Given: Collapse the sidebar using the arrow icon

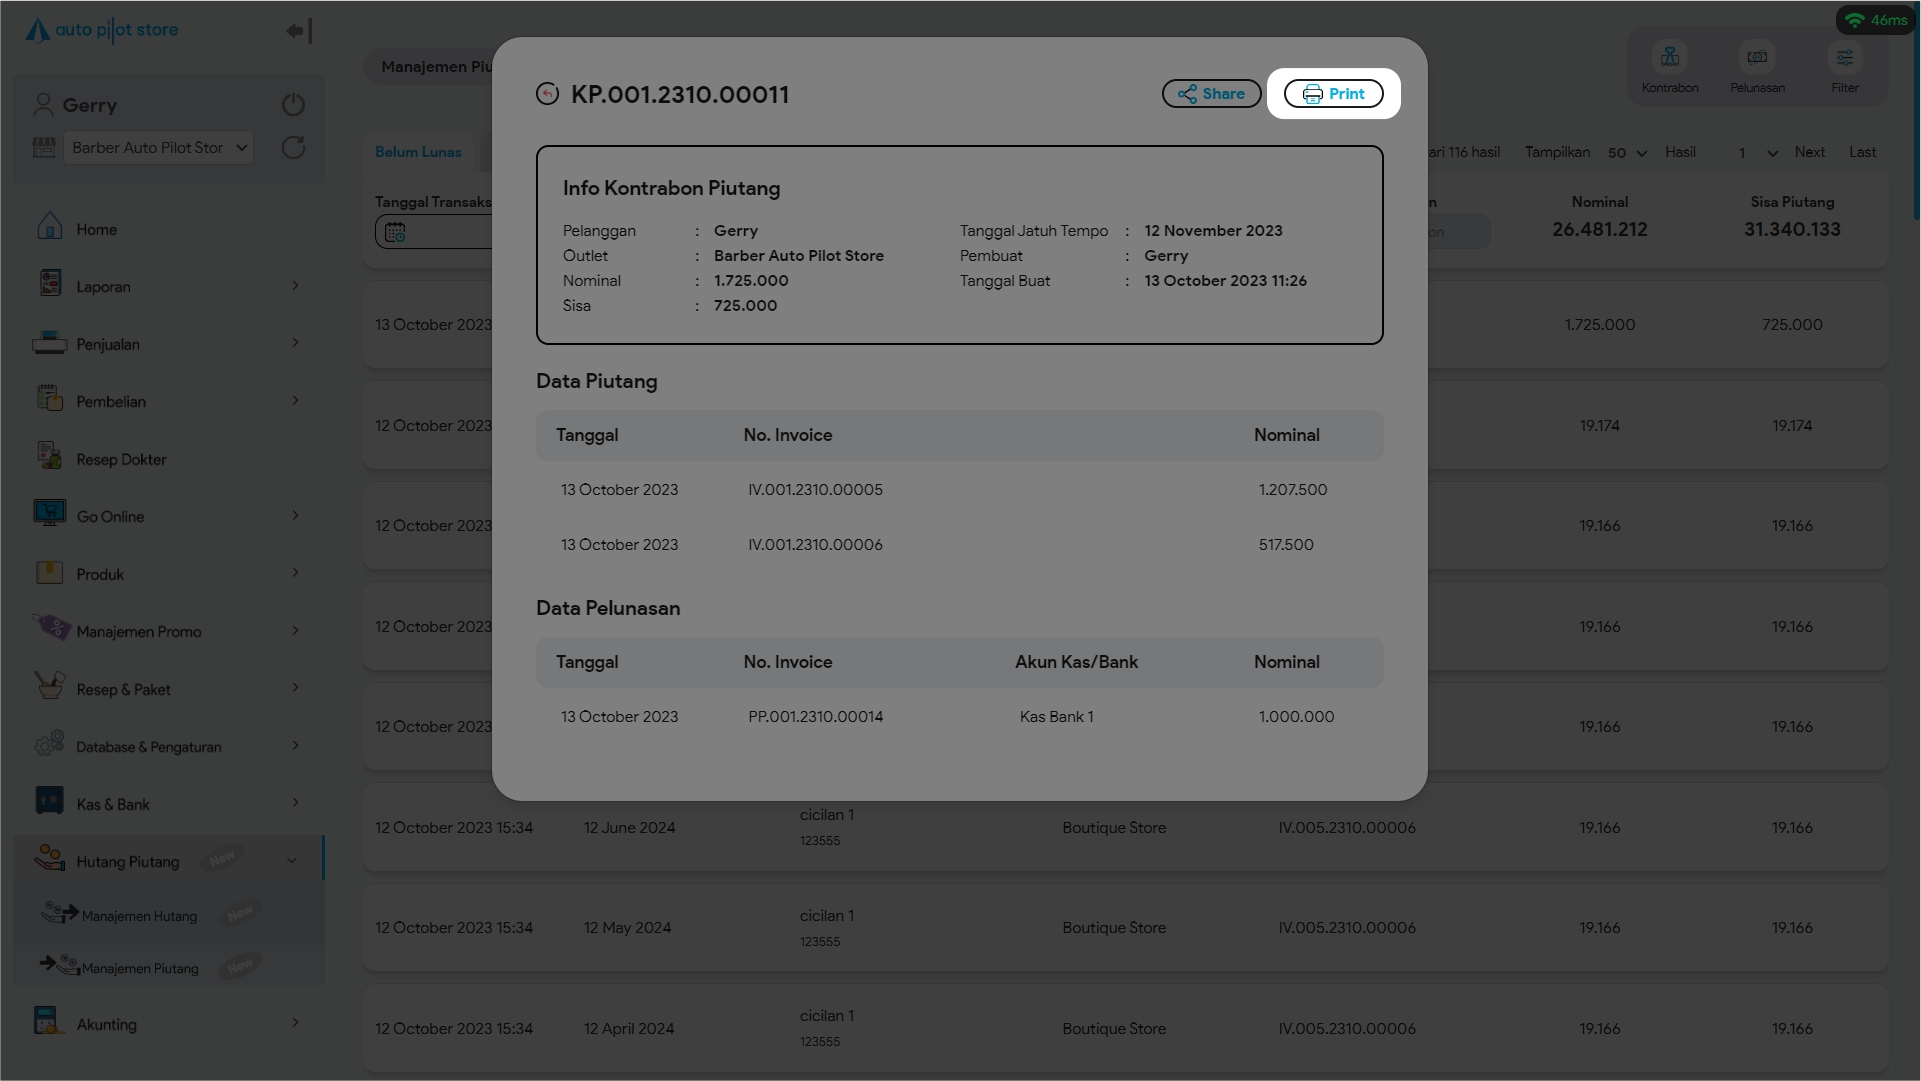Looking at the screenshot, I should pyautogui.click(x=298, y=31).
